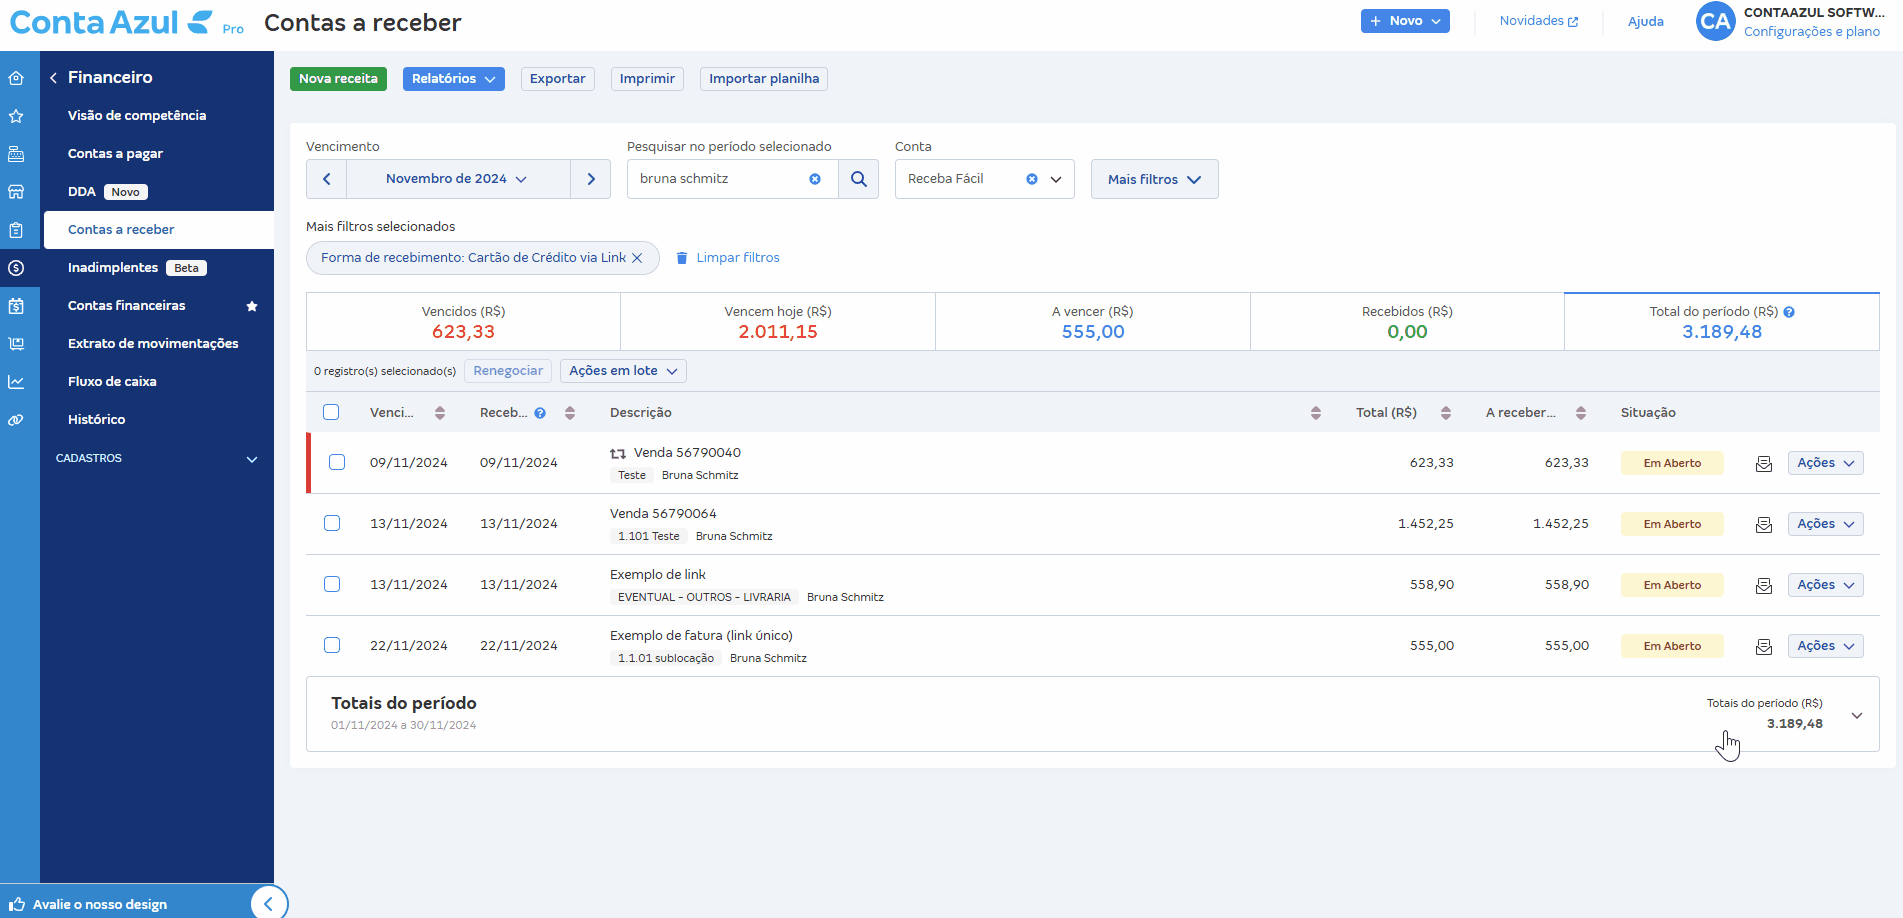Image resolution: width=1903 pixels, height=918 pixels.
Task: Open the Home icon in the sidebar
Action: pyautogui.click(x=18, y=77)
